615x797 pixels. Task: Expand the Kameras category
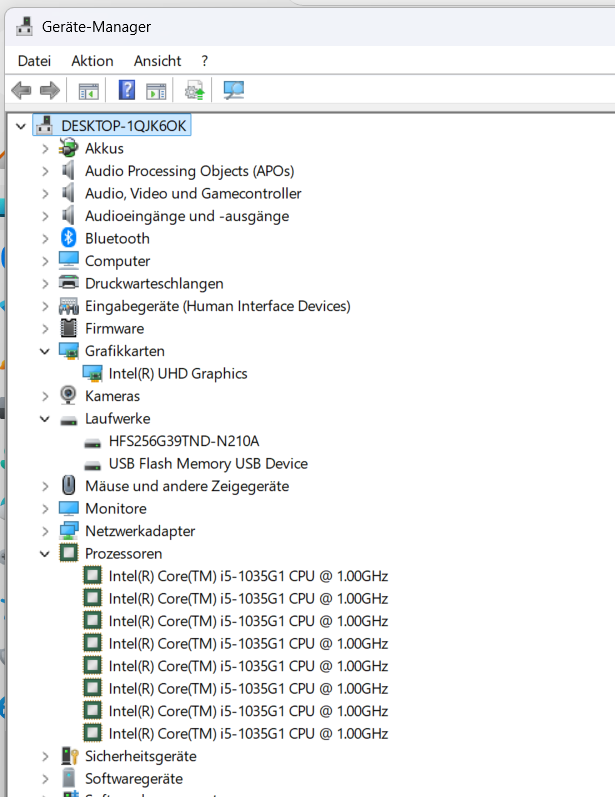(x=45, y=396)
